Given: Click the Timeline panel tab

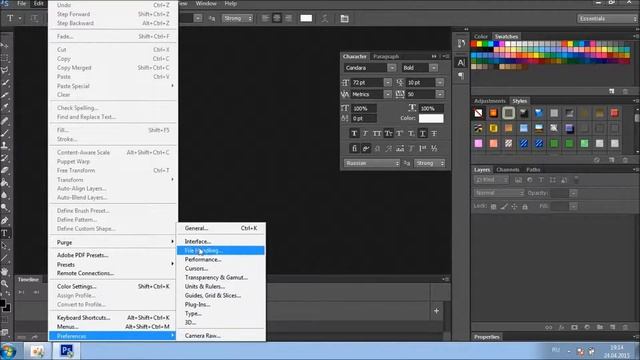Looking at the screenshot, I should click(x=28, y=280).
